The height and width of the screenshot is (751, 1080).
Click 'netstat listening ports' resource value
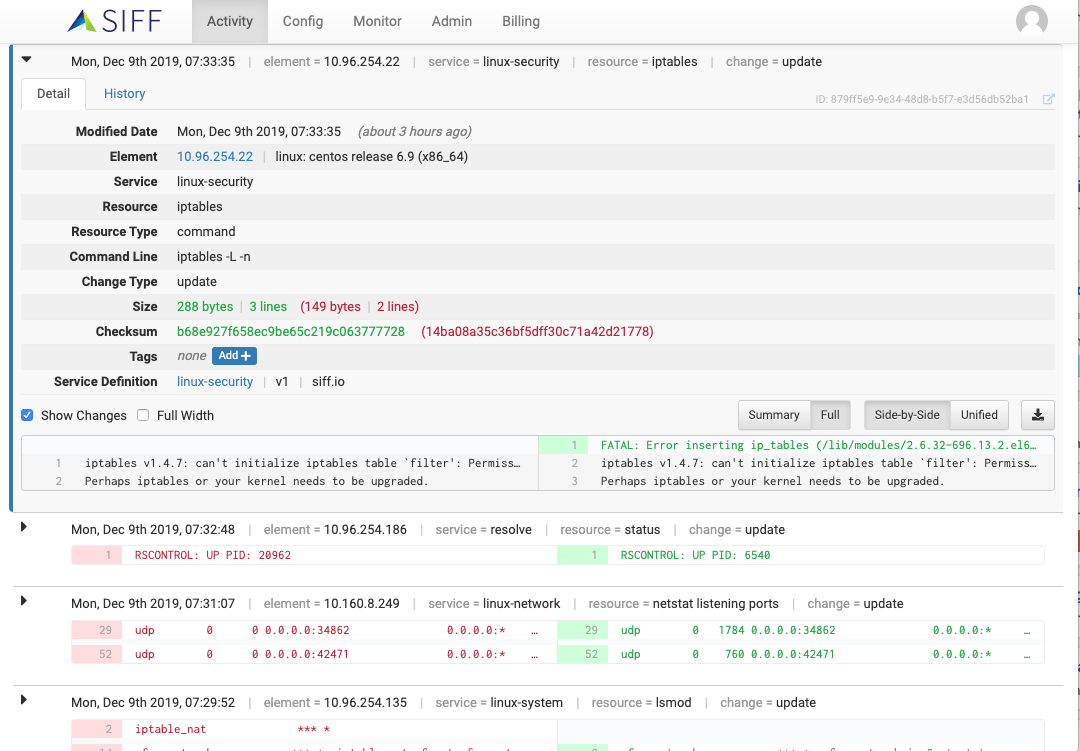[715, 604]
